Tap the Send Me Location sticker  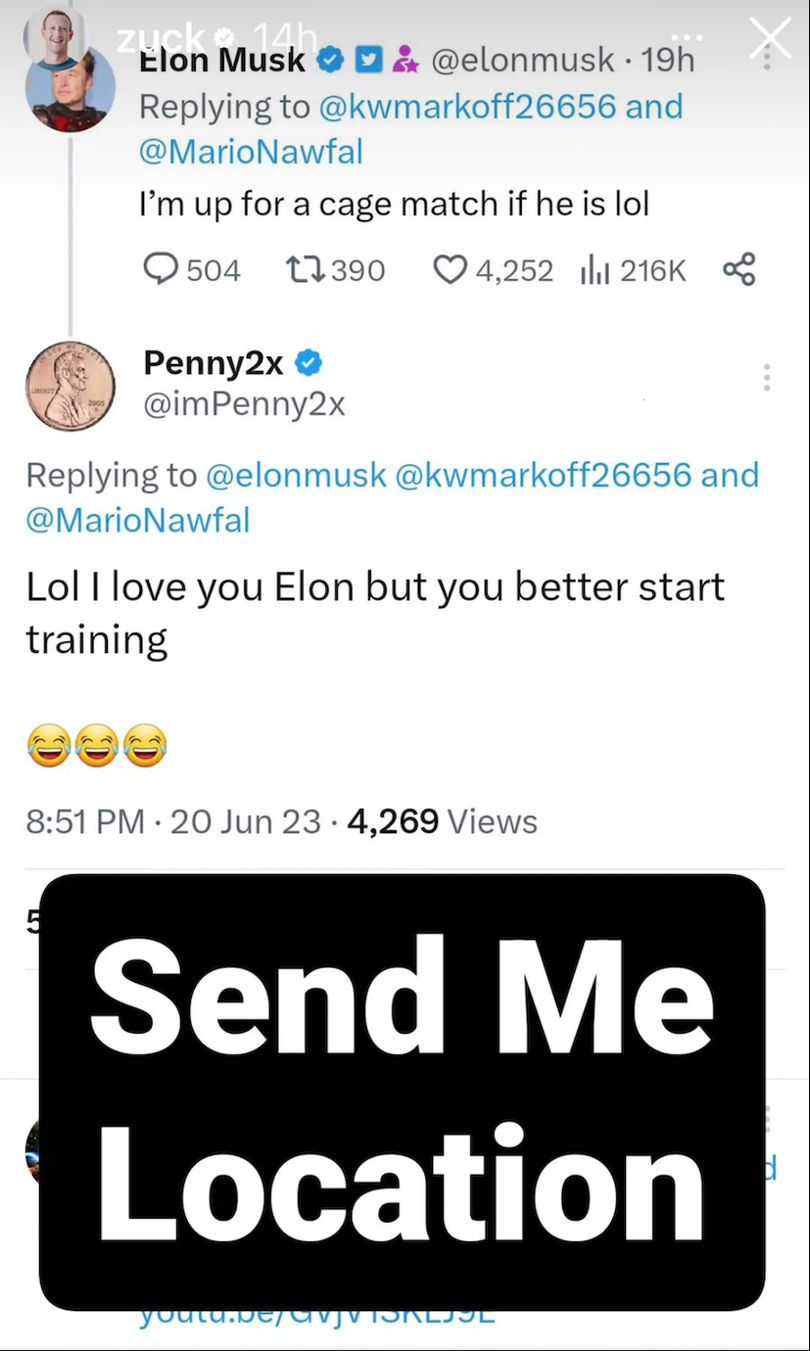(x=403, y=1090)
